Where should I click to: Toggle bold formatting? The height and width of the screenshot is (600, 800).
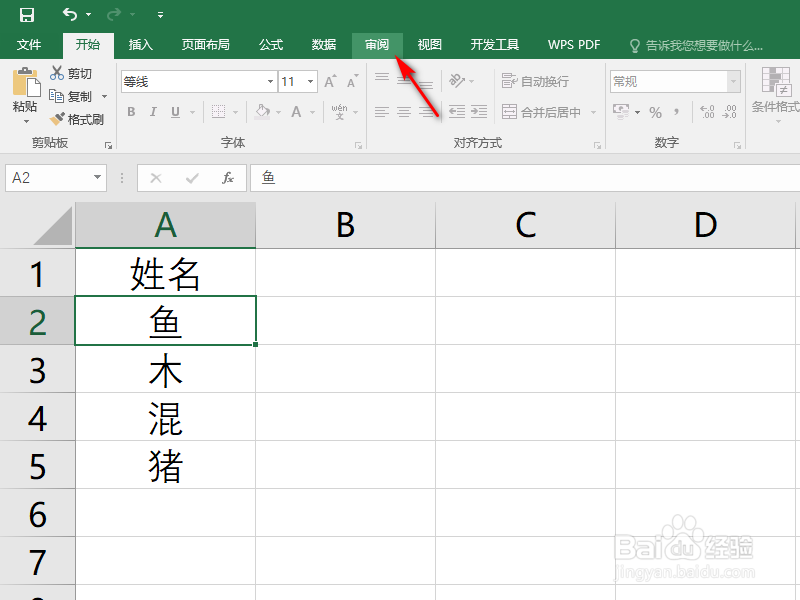pyautogui.click(x=131, y=111)
